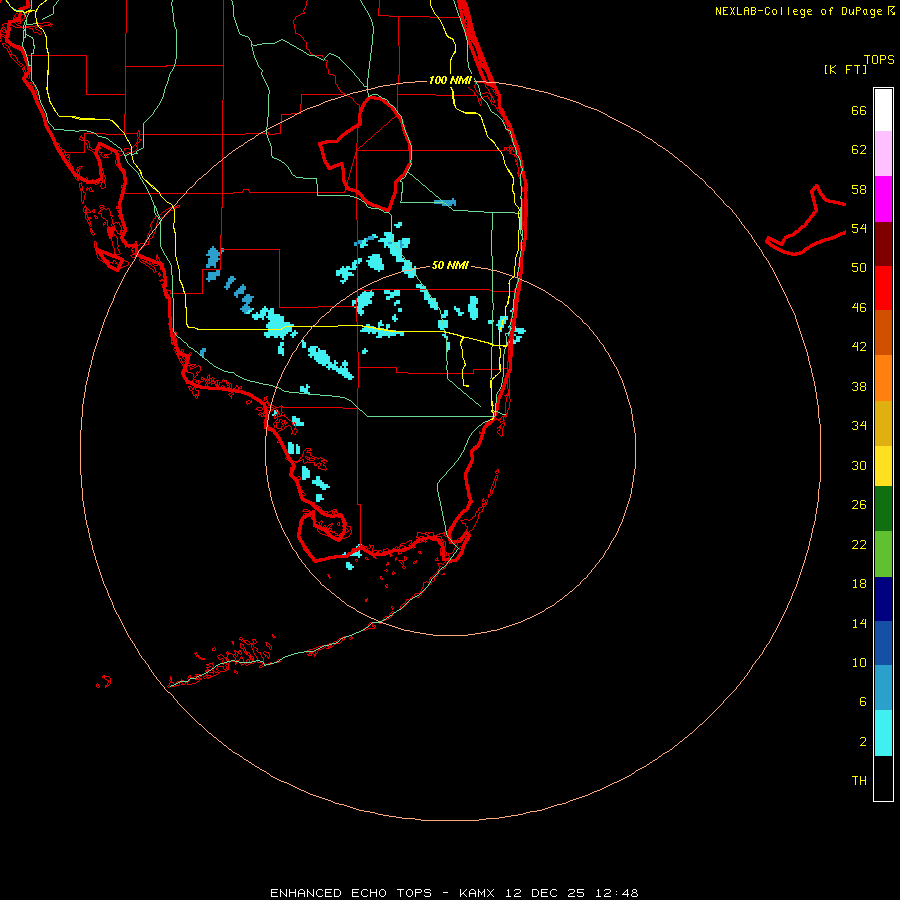Click the legend value 42
Screen dimensions: 900x900
click(859, 347)
